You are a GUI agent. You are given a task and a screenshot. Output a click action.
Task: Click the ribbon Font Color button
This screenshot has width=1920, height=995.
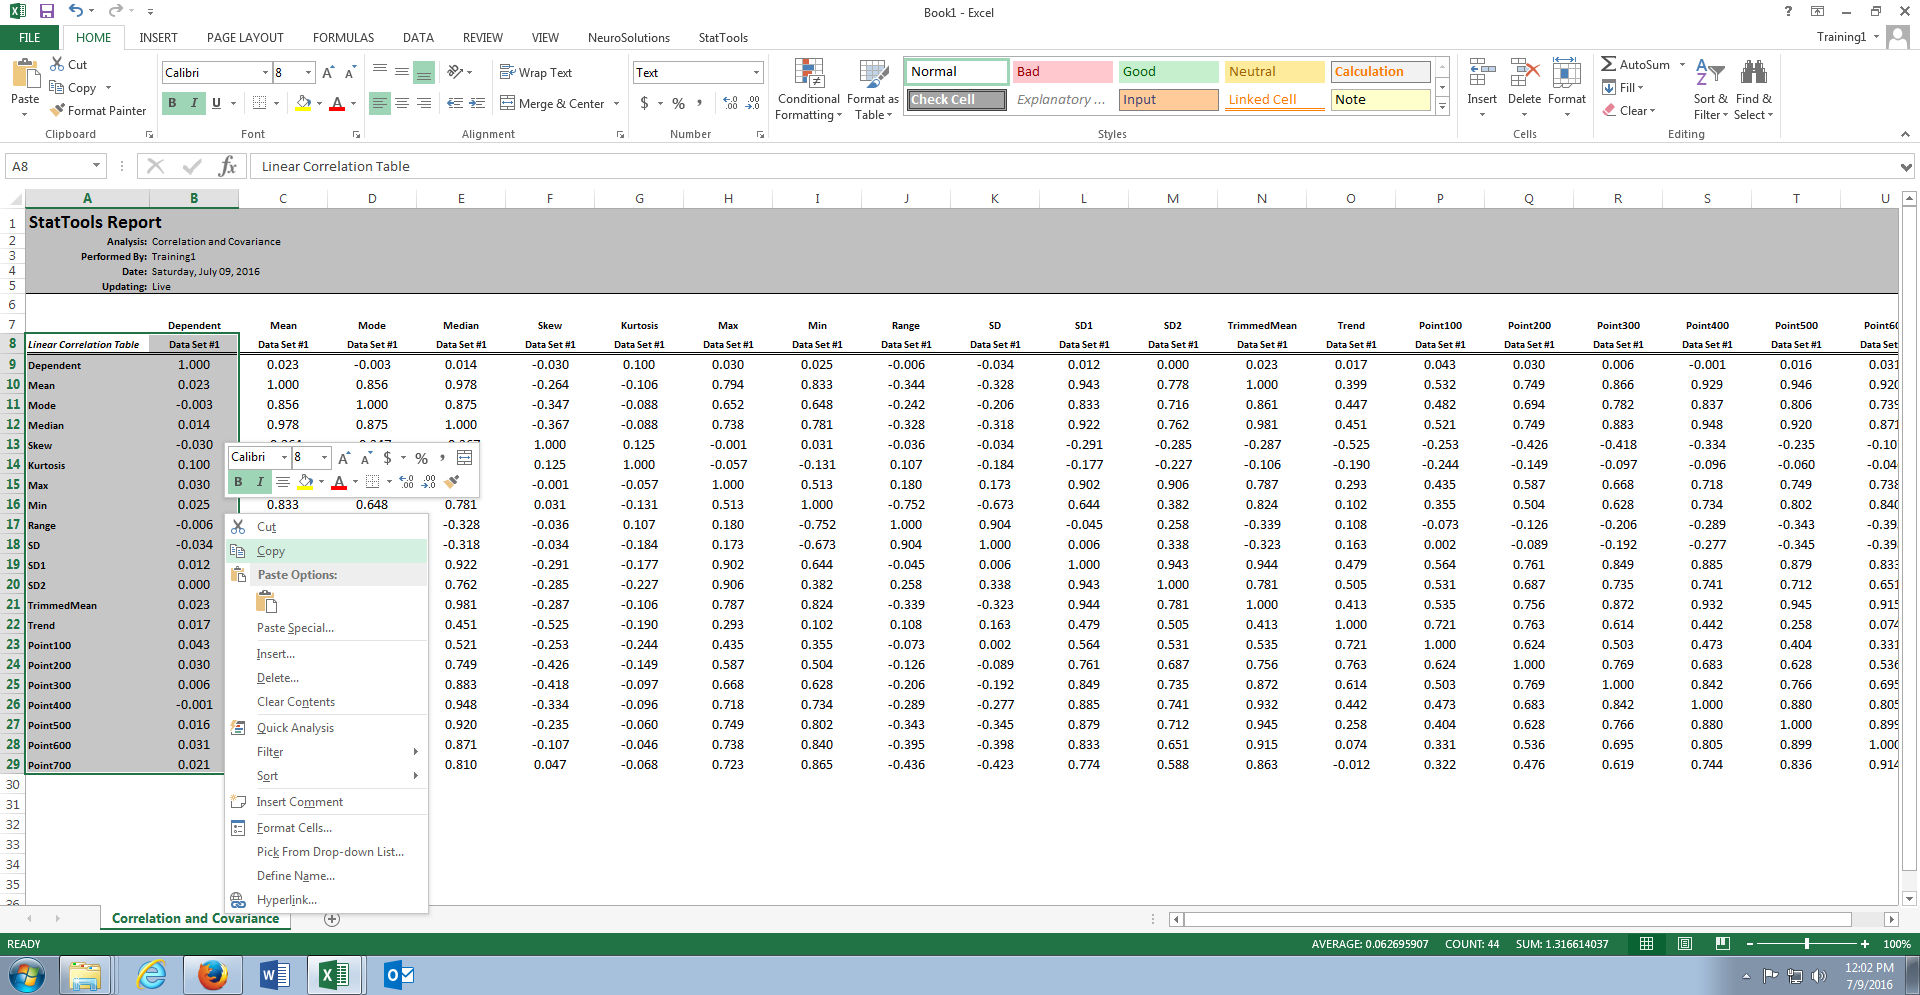[337, 103]
